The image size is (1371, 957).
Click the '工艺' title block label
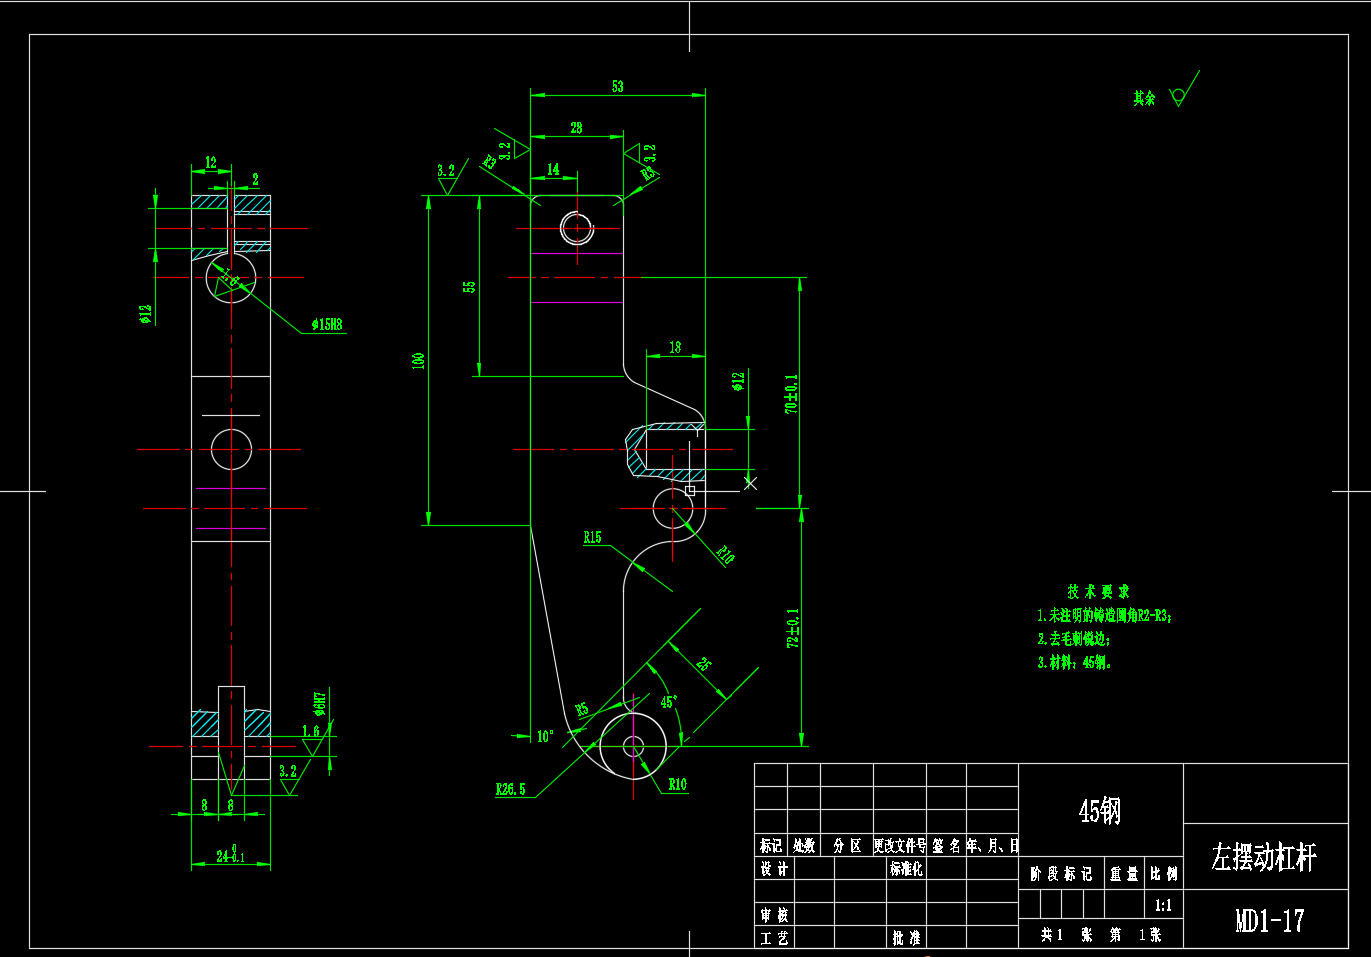(774, 938)
